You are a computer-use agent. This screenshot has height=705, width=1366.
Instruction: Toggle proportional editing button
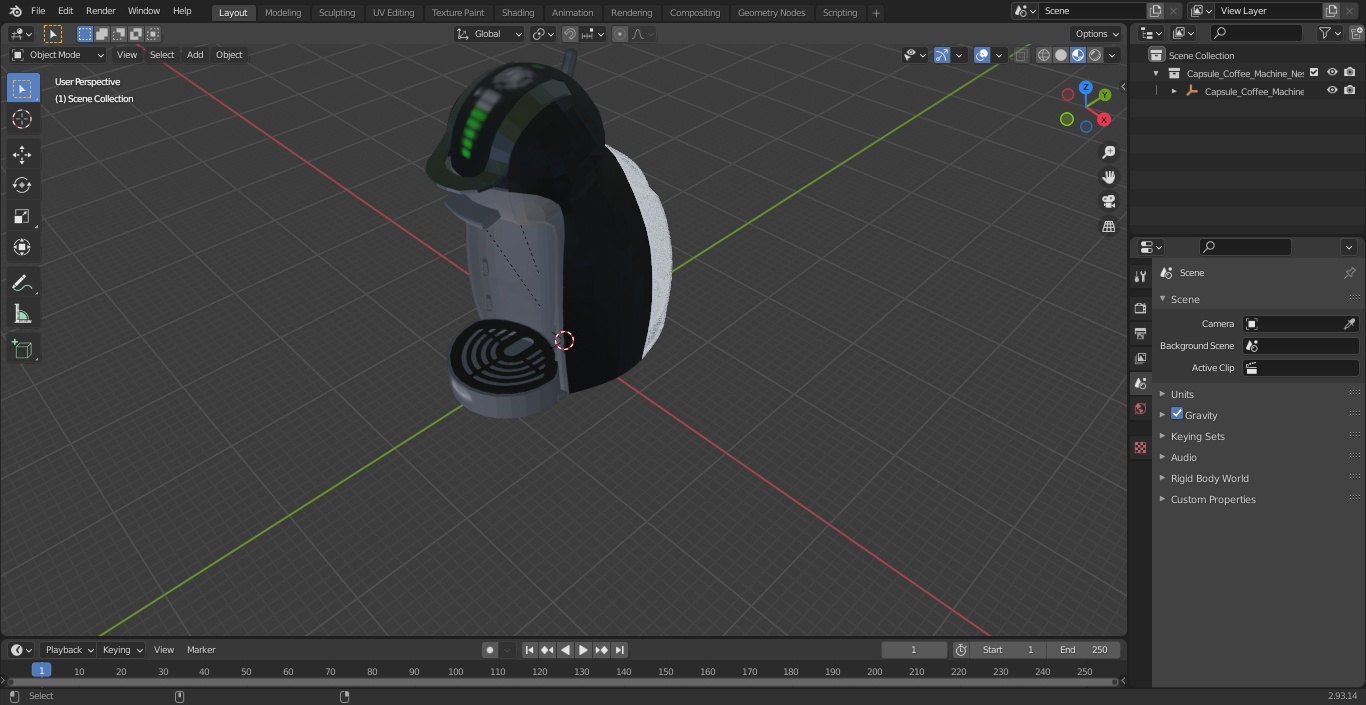pos(620,34)
